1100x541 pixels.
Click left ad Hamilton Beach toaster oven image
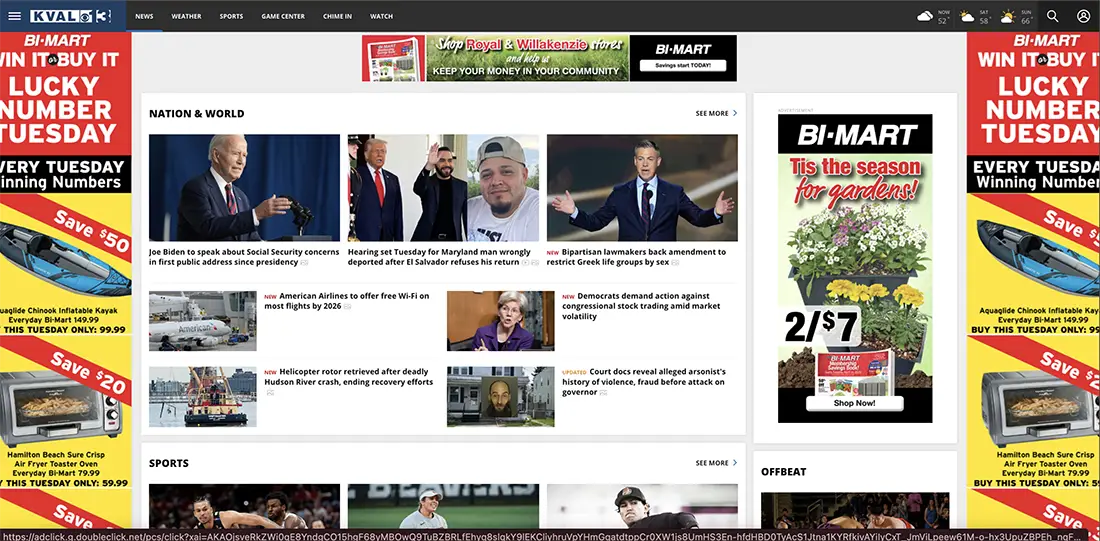[62, 408]
